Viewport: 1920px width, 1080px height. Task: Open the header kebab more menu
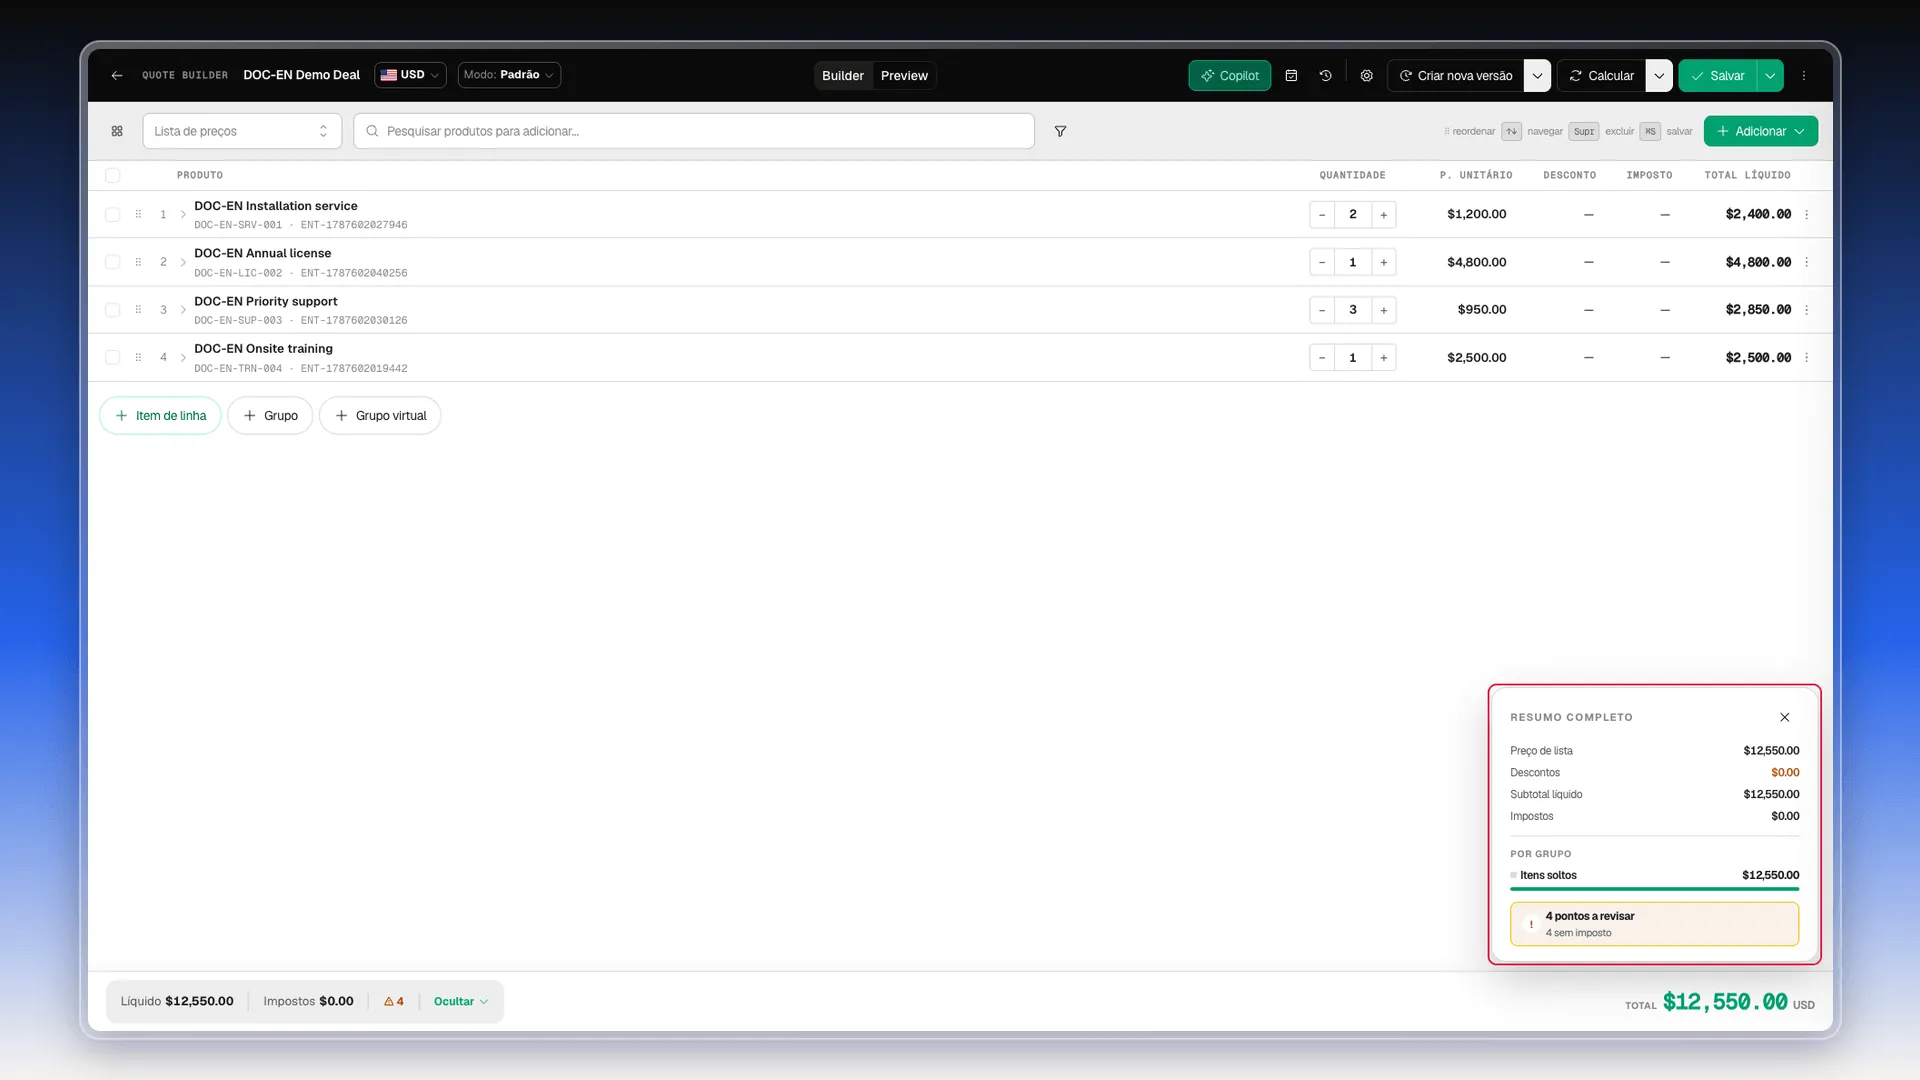click(x=1804, y=76)
